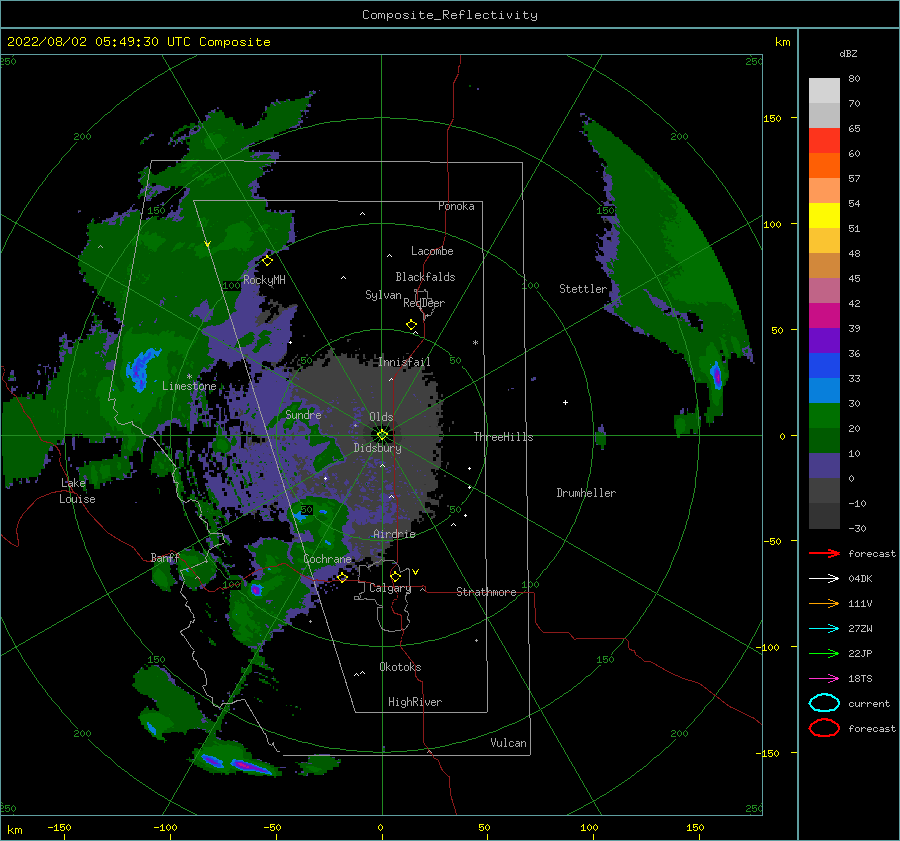Click the Stettler city label

pos(583,289)
